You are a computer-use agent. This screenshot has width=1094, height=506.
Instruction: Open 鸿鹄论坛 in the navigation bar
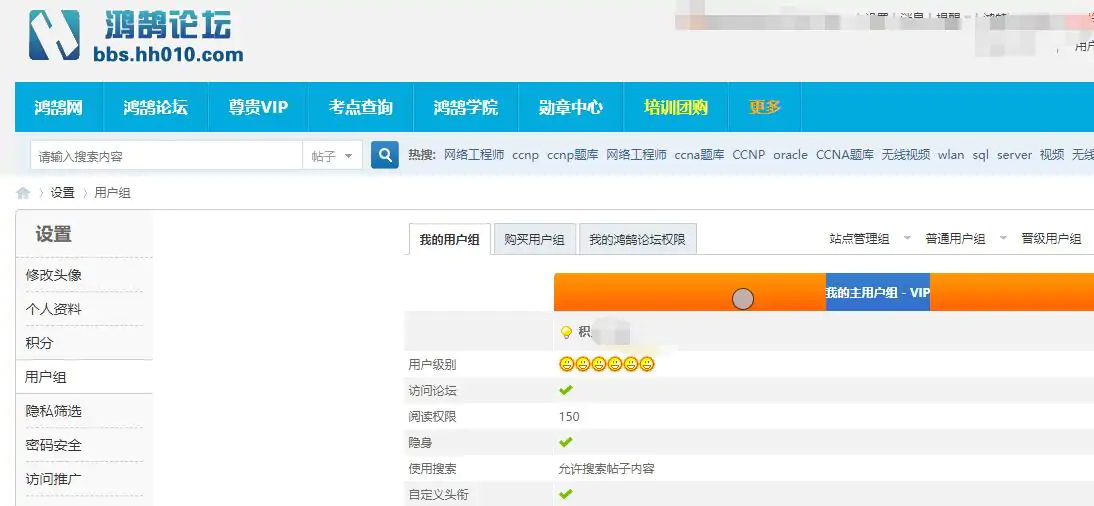point(156,107)
